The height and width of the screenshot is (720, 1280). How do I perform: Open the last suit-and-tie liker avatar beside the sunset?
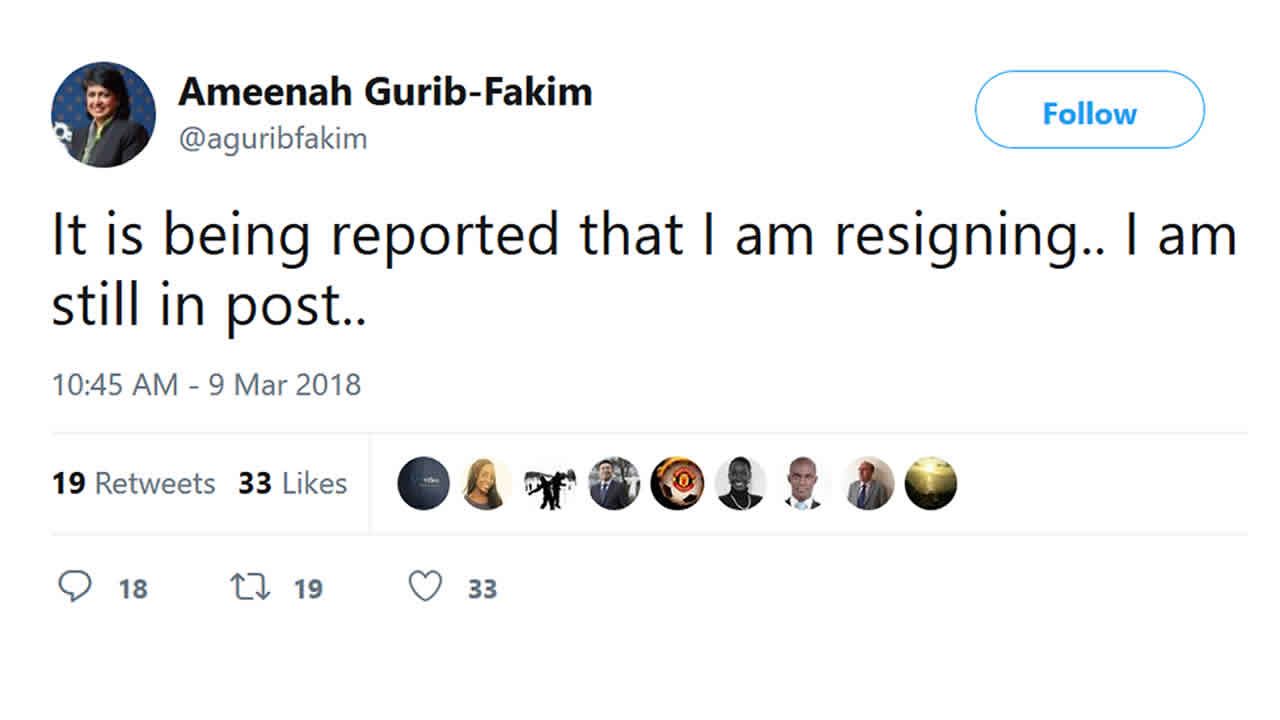(868, 484)
